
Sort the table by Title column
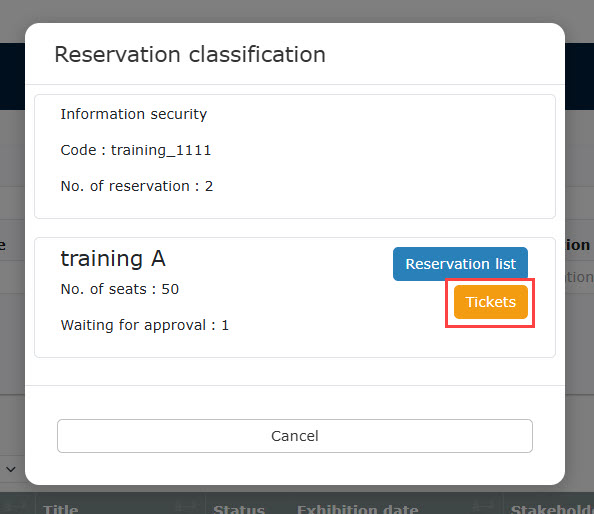point(61,509)
